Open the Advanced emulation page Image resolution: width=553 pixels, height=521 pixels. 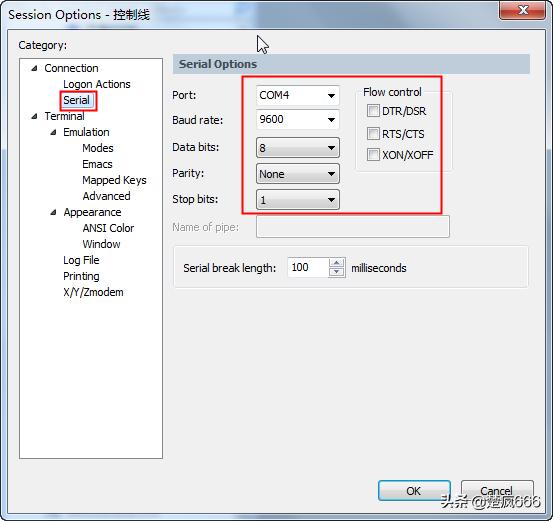106,196
